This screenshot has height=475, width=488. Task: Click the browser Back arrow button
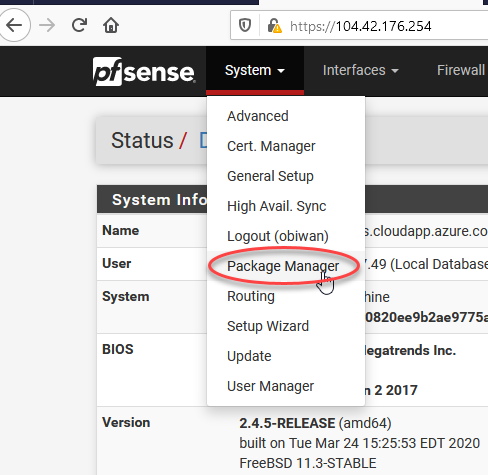click(14, 25)
